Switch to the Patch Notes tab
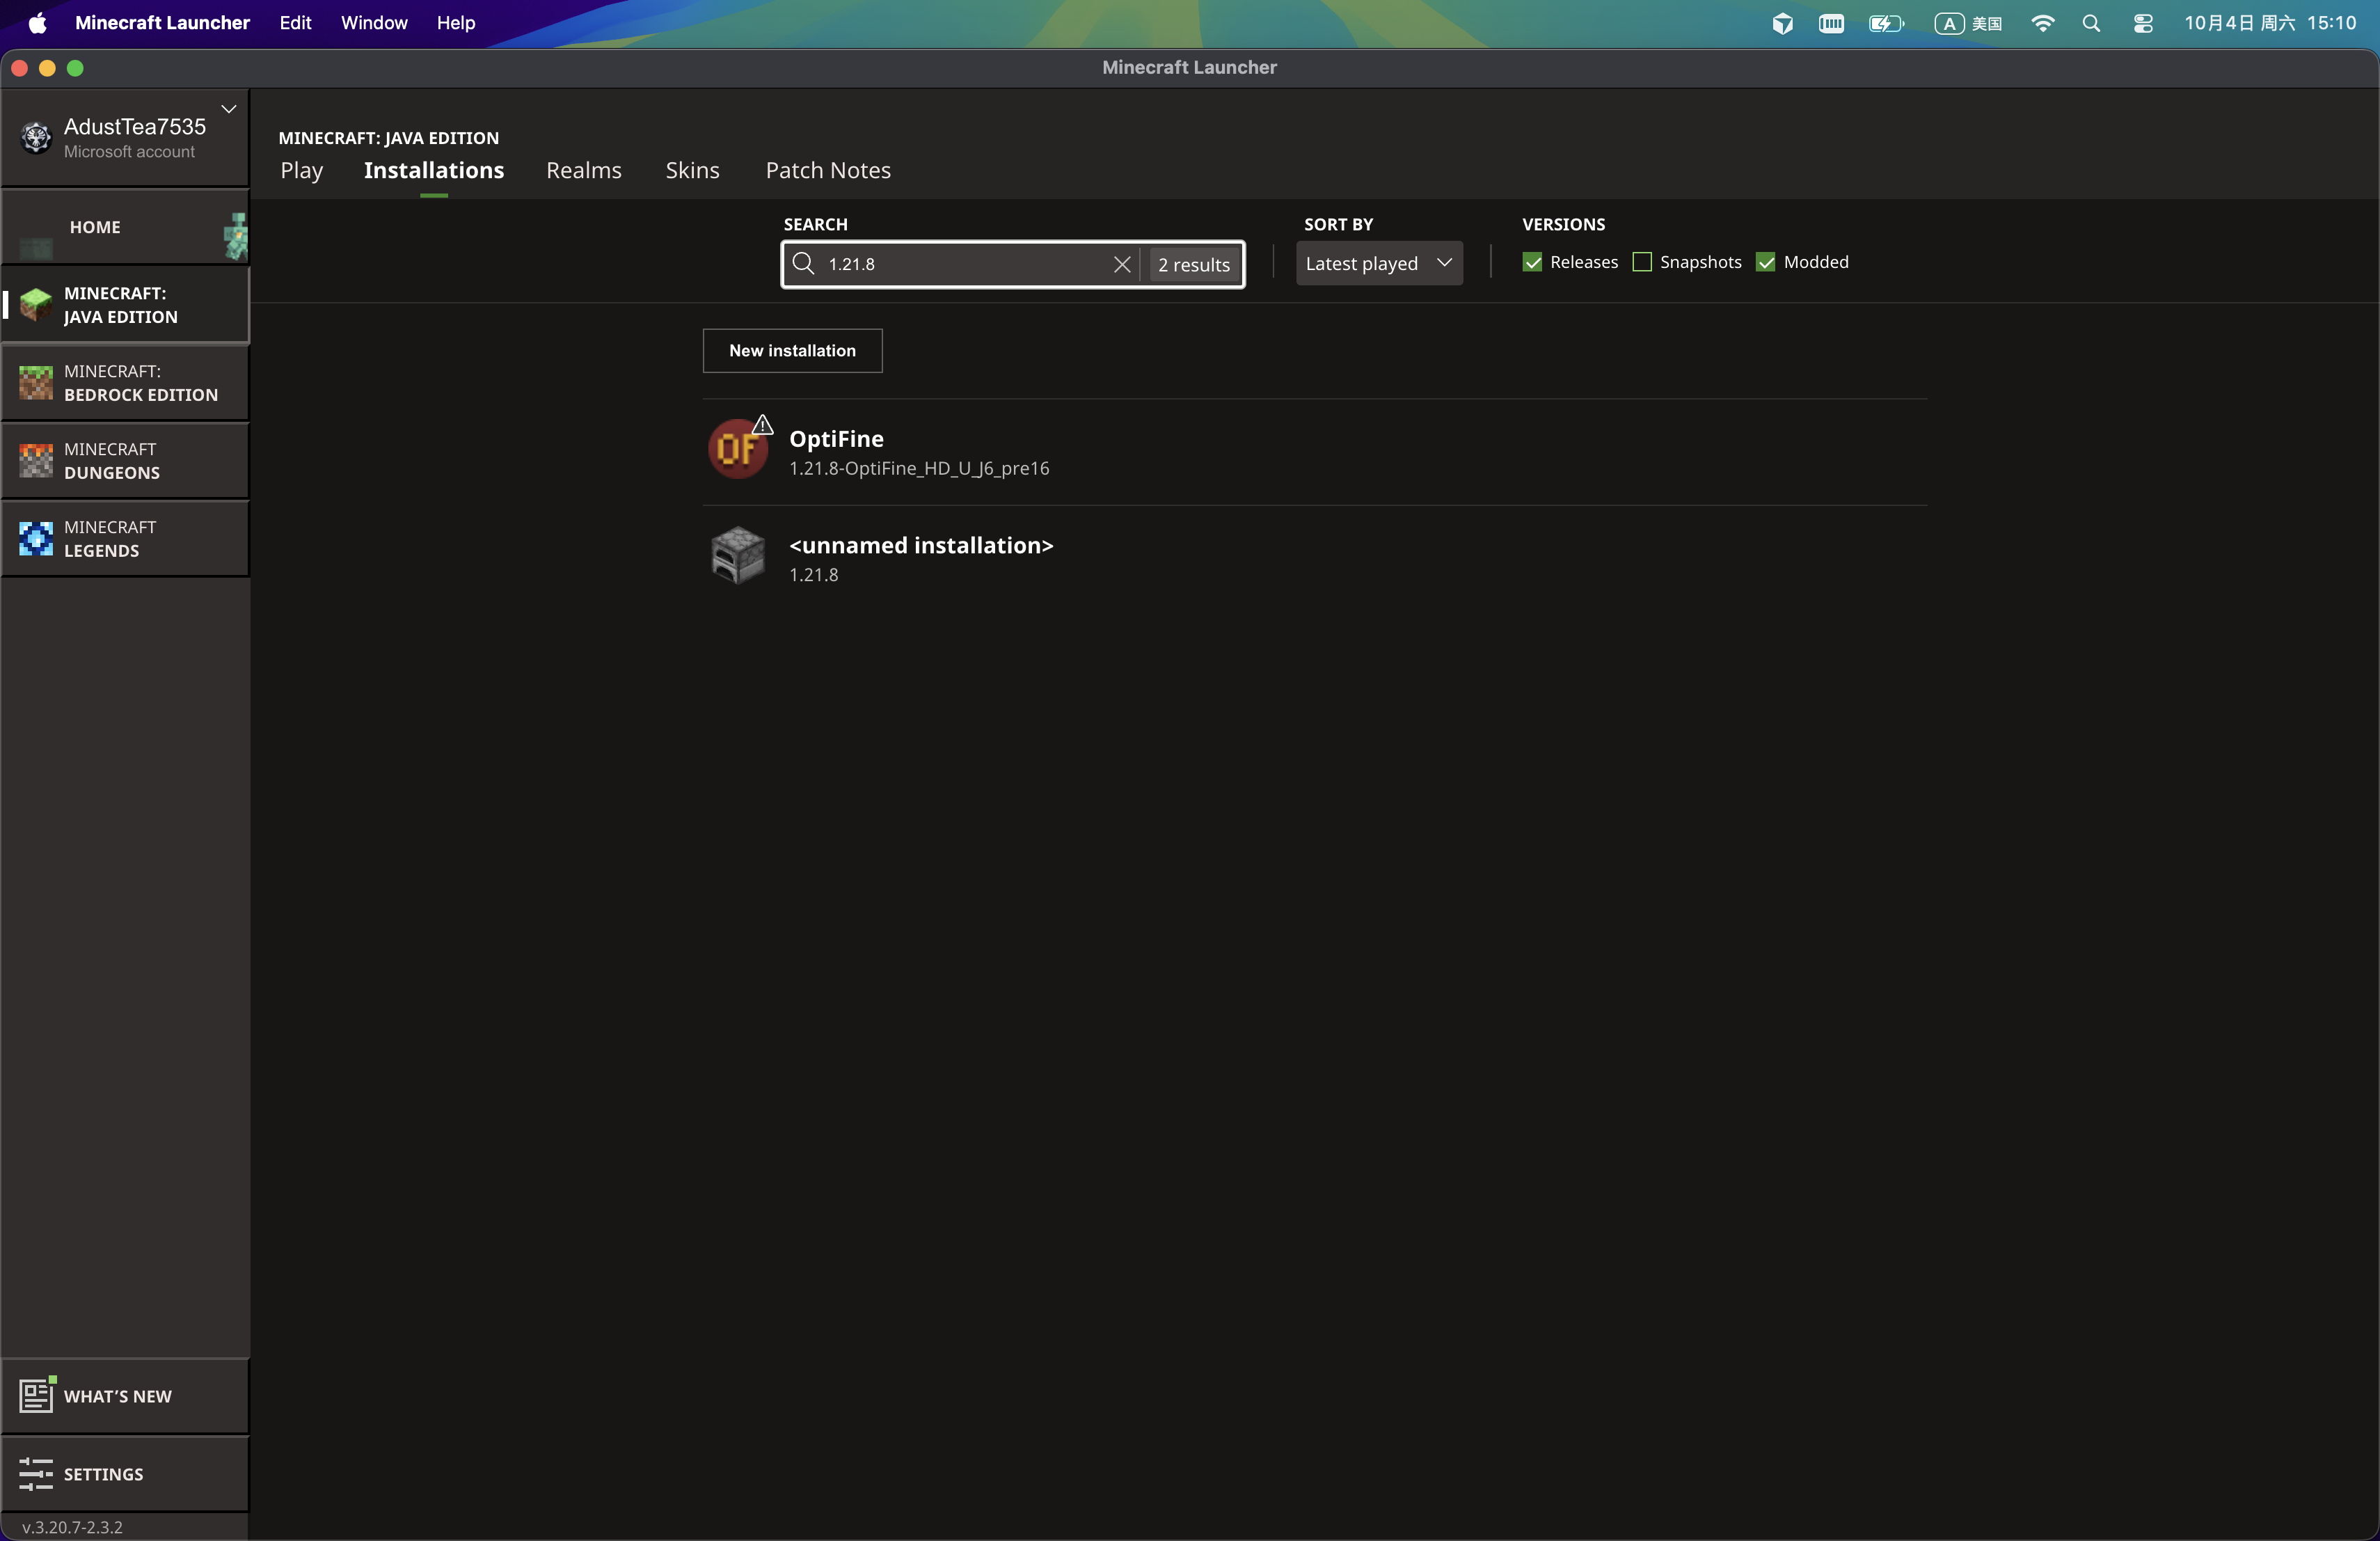Viewport: 2380px width, 1541px height. pos(828,170)
